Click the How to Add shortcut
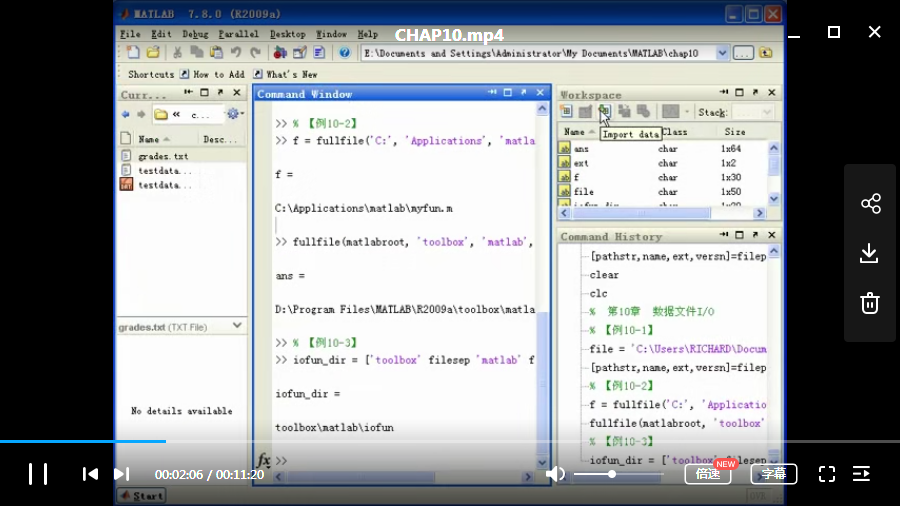The width and height of the screenshot is (900, 506). (212, 75)
